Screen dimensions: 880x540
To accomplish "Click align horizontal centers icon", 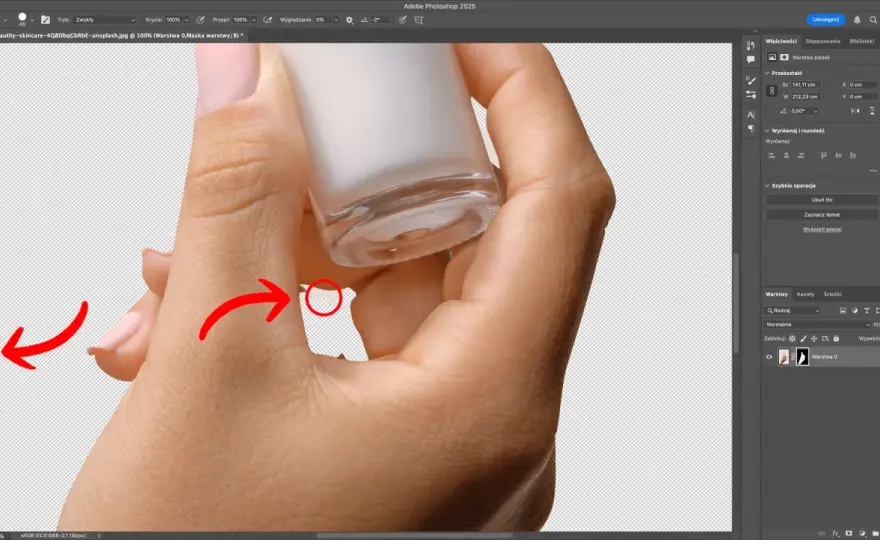I will pyautogui.click(x=786, y=155).
